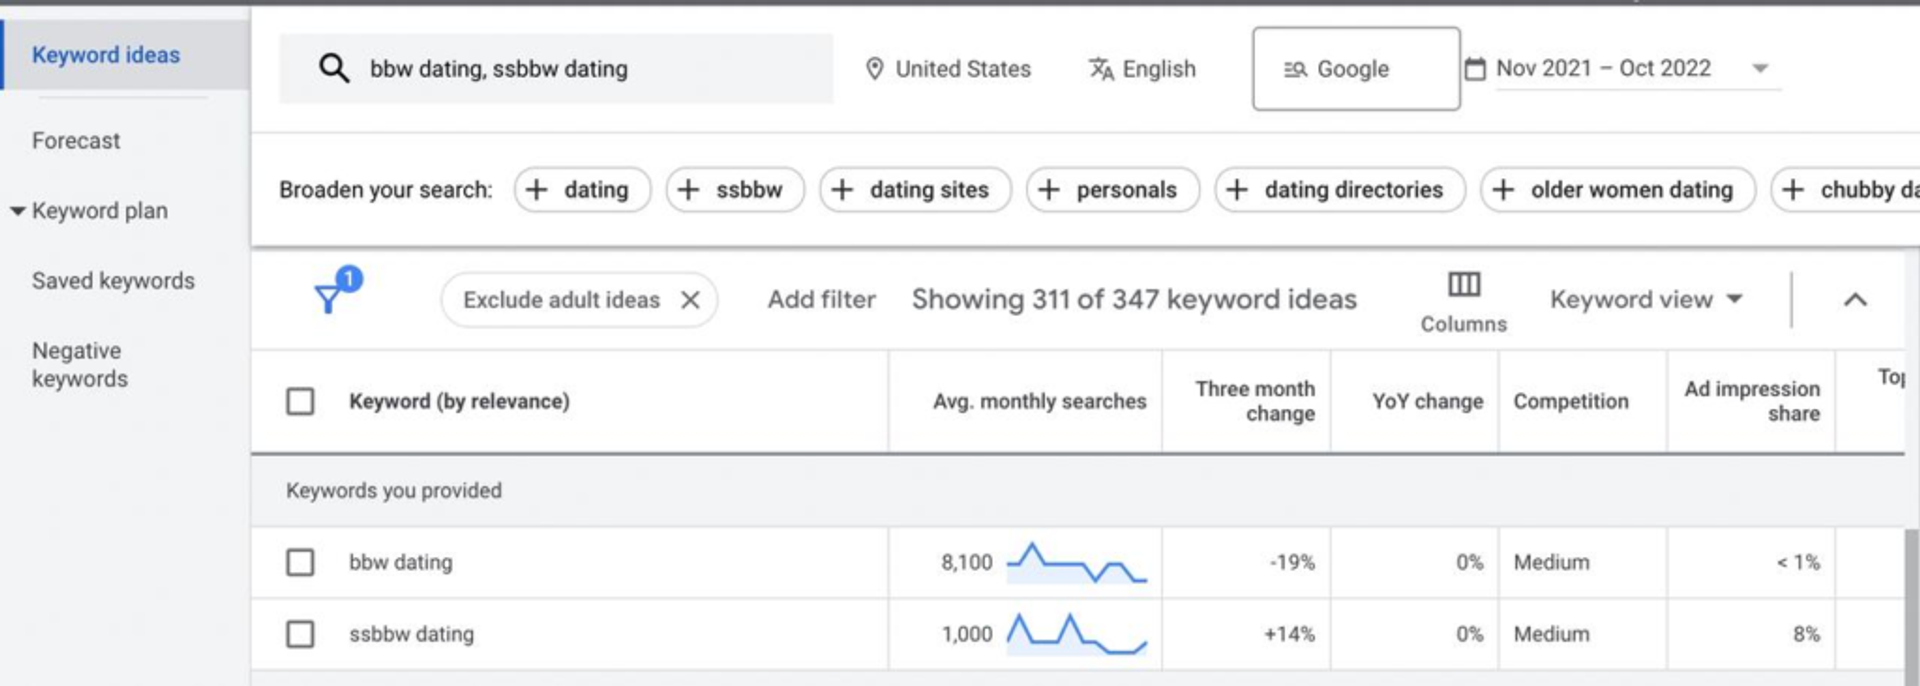The width and height of the screenshot is (1920, 686).
Task: Click the calendar icon for date range
Action: click(1475, 69)
